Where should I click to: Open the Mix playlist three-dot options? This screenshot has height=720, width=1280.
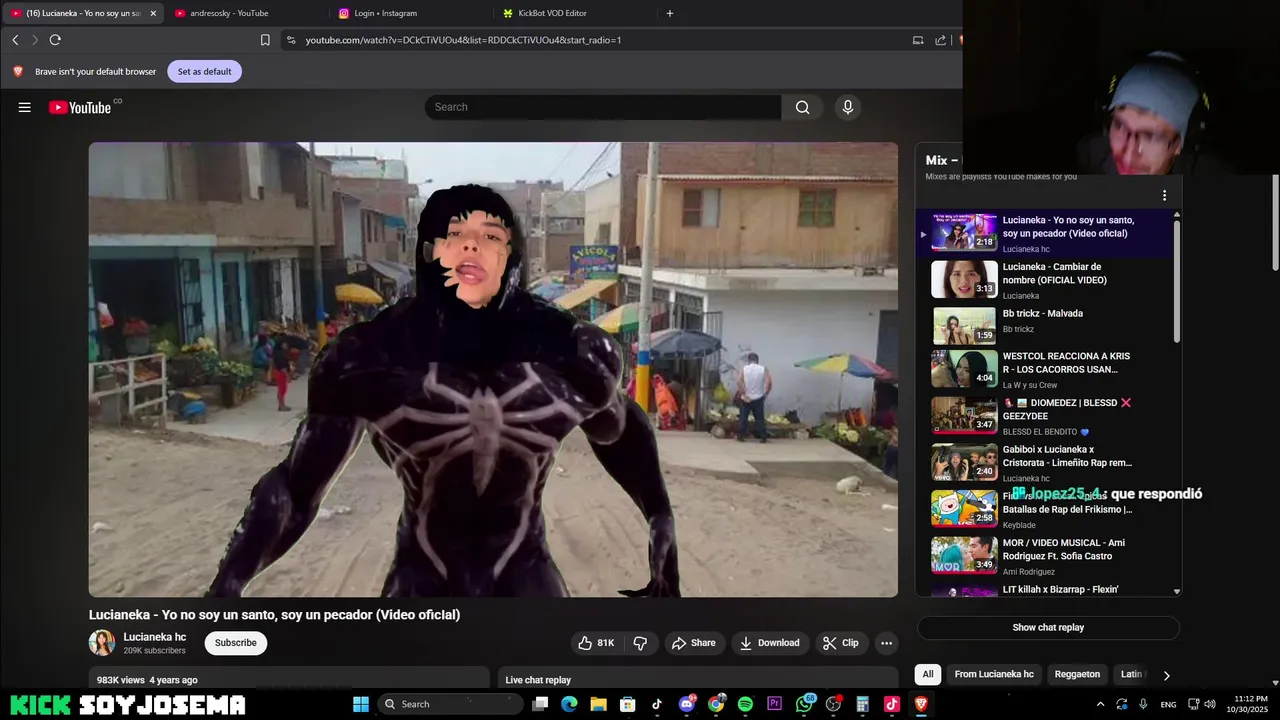pos(1164,195)
